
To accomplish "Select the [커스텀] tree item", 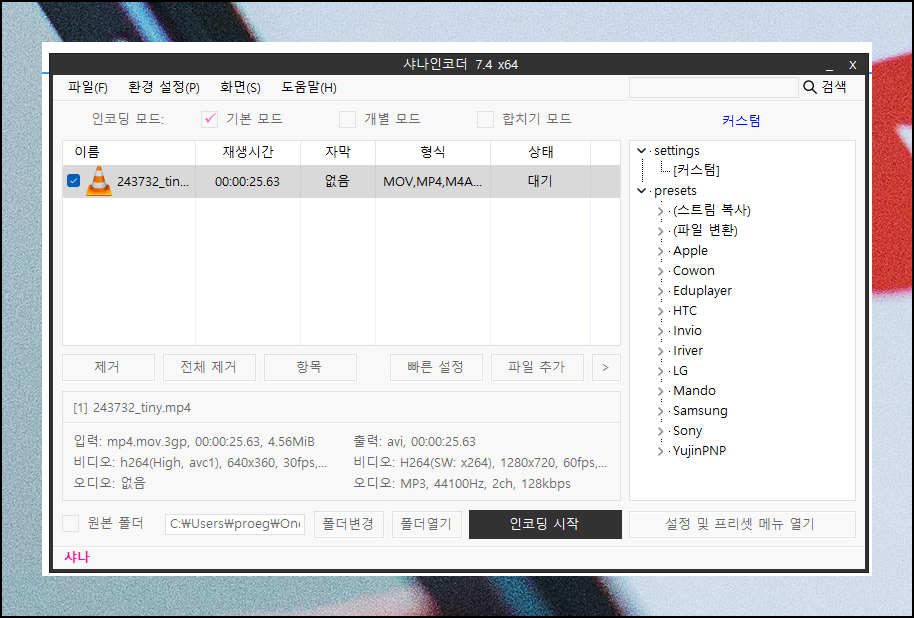I will (697, 171).
